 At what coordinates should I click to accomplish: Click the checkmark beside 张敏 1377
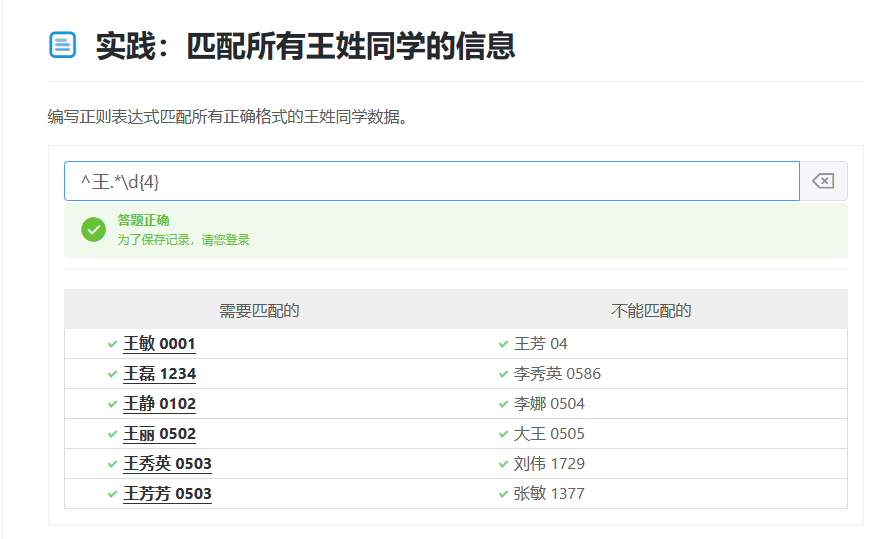(503, 494)
